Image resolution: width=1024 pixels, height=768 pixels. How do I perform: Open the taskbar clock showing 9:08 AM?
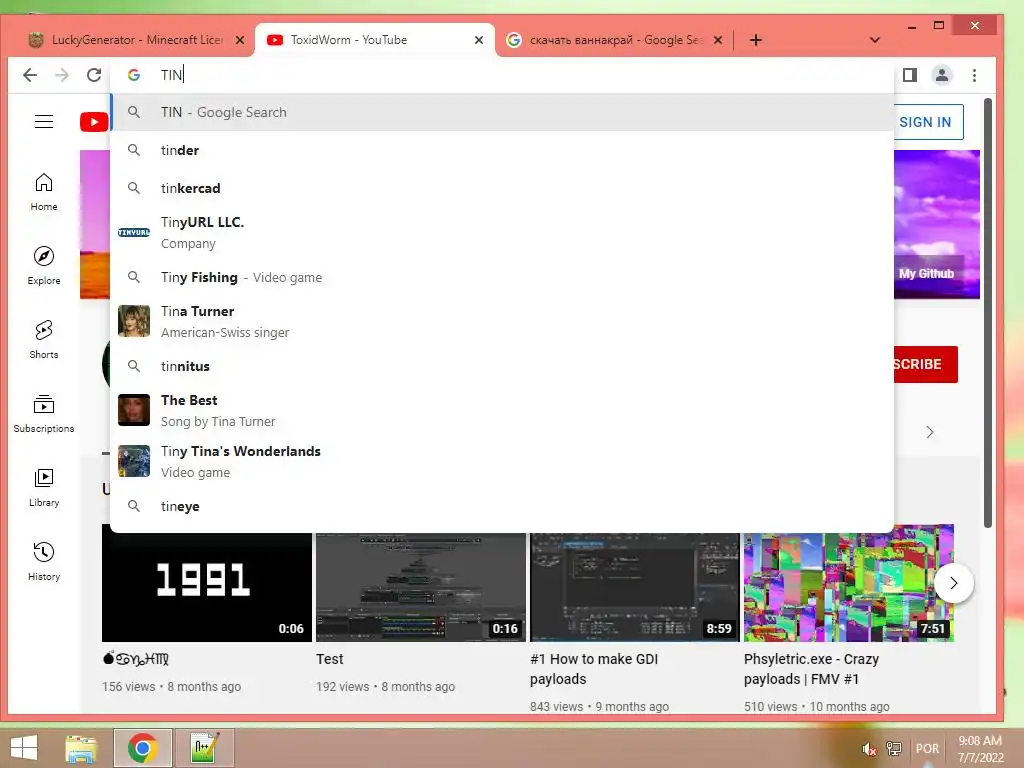tap(980, 749)
